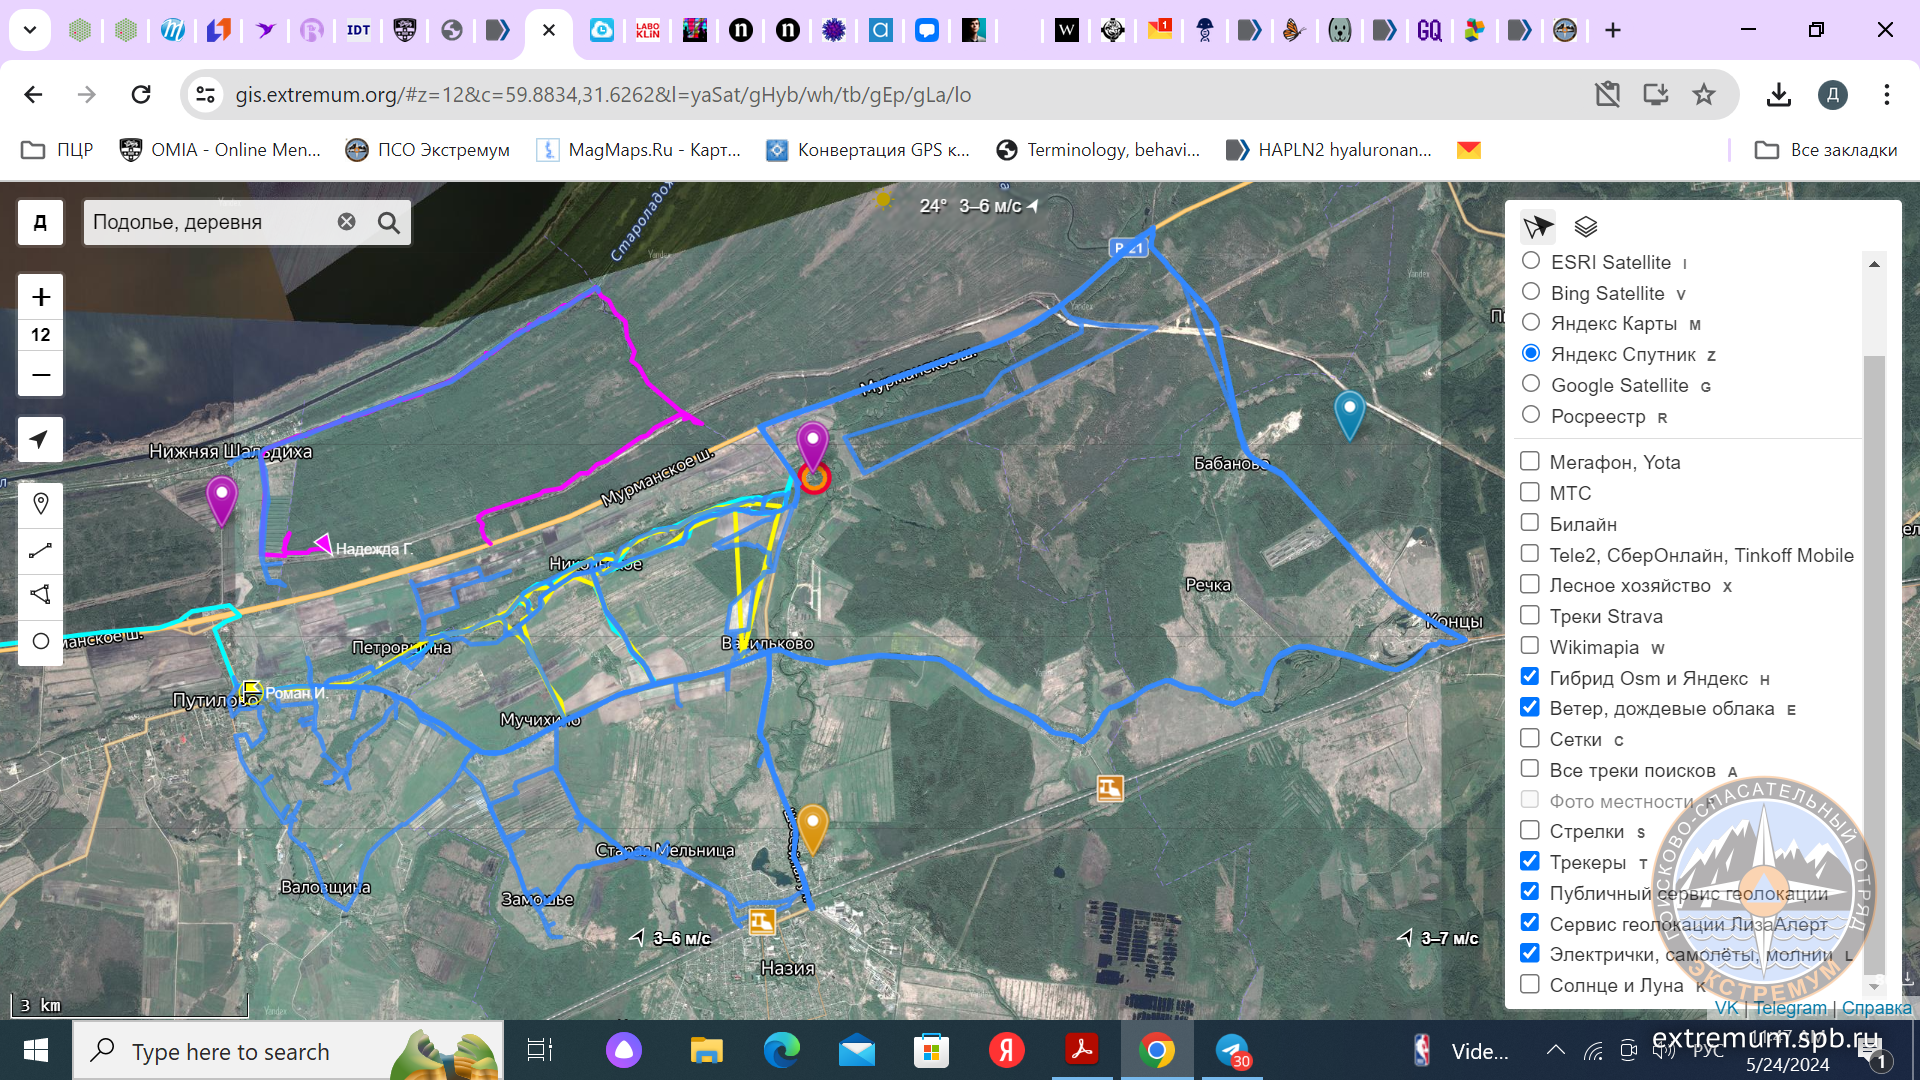The width and height of the screenshot is (1920, 1080).
Task: Click the map zoom-in plus button
Action: click(41, 297)
